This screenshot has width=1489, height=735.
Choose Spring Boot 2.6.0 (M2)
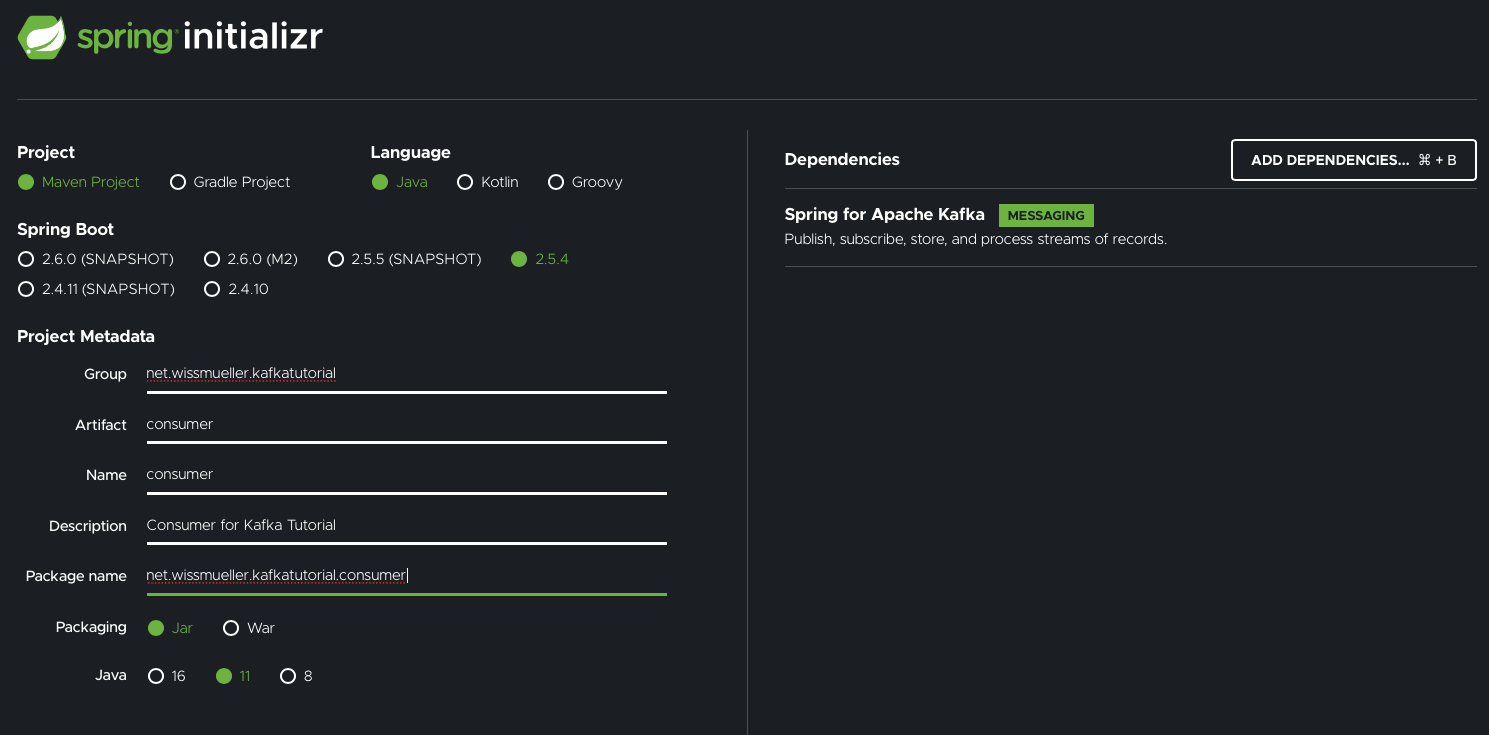pos(212,259)
